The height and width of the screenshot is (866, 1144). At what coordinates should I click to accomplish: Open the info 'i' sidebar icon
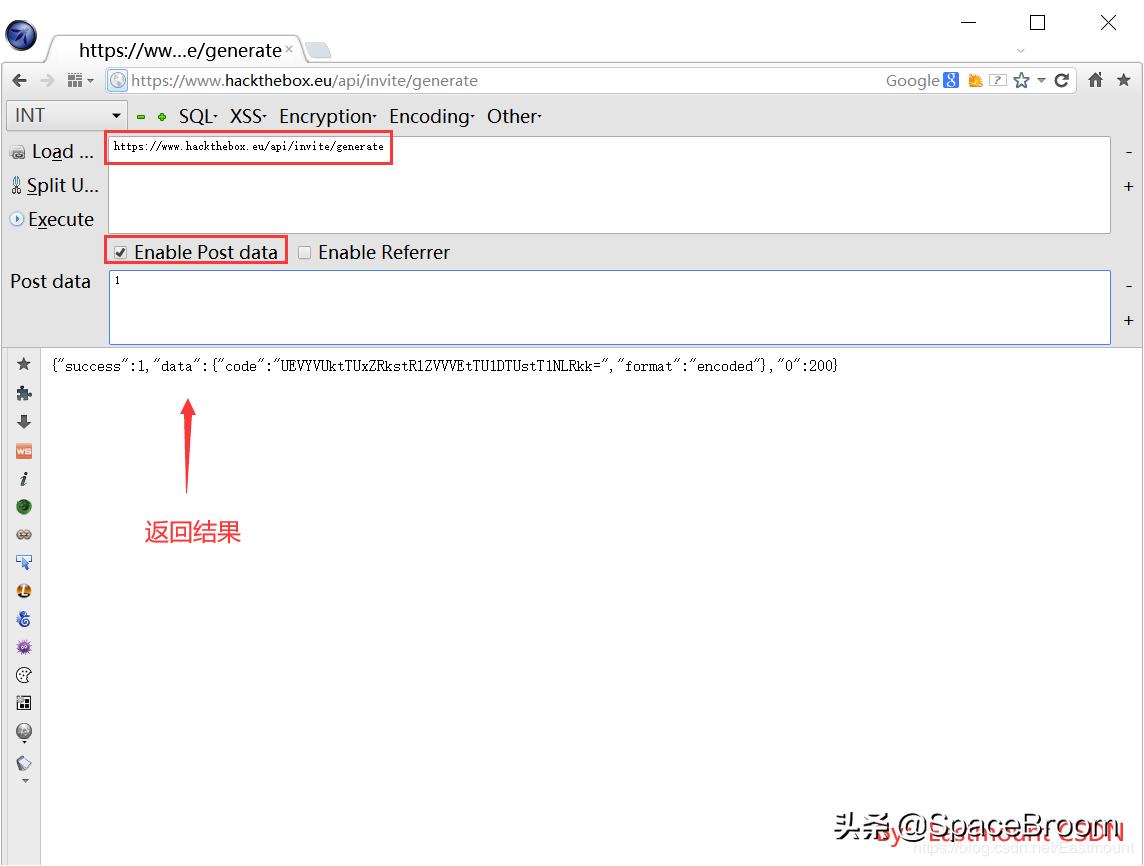[23, 478]
